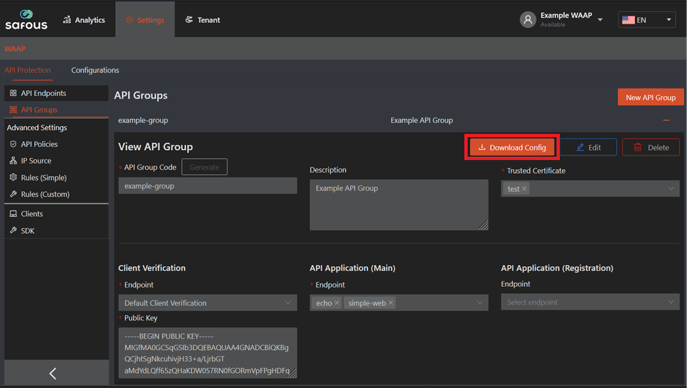Expand the Default Client Verification dropdown
Image resolution: width=688 pixels, height=388 pixels.
208,303
